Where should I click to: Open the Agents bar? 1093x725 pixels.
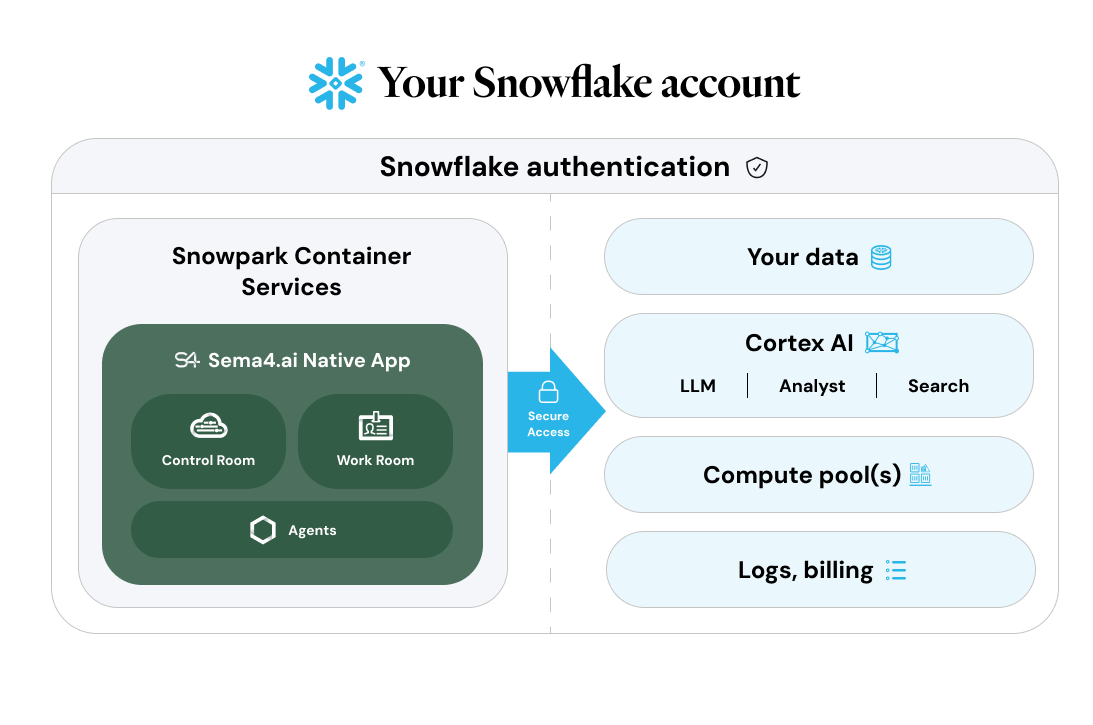(x=292, y=530)
